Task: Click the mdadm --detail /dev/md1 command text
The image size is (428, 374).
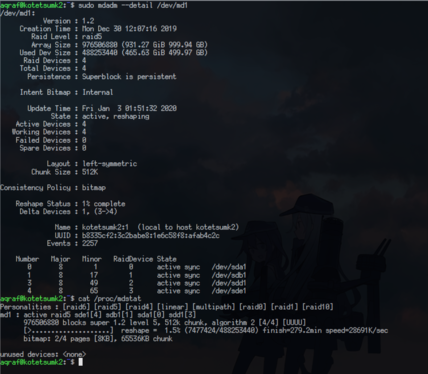Action: (x=133, y=5)
